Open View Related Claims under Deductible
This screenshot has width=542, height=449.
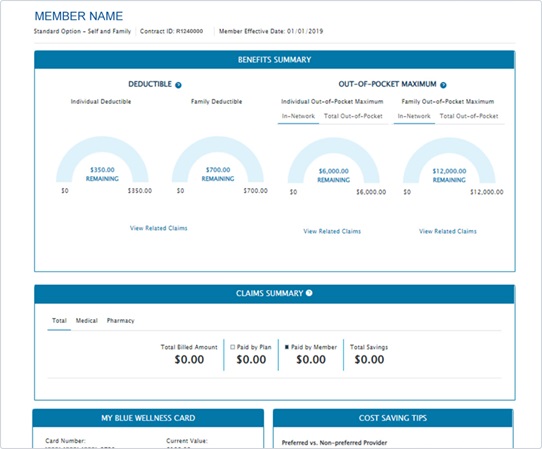click(159, 228)
